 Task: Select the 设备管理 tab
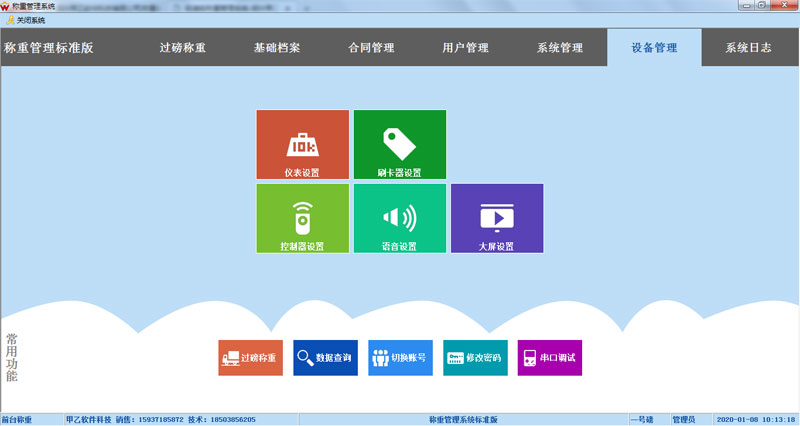(654, 48)
